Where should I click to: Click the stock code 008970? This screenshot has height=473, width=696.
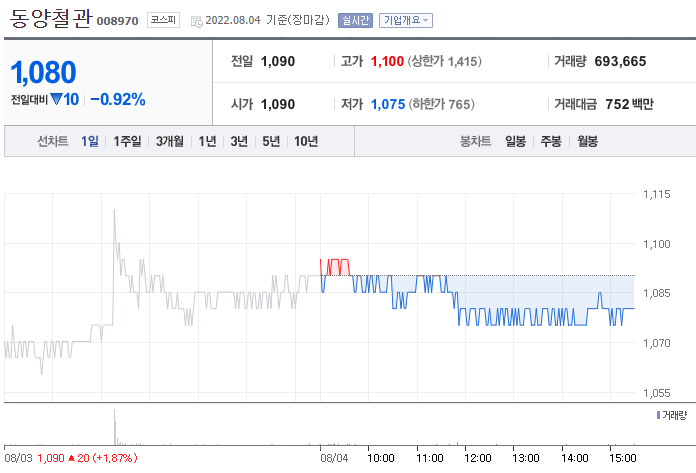pyautogui.click(x=118, y=21)
